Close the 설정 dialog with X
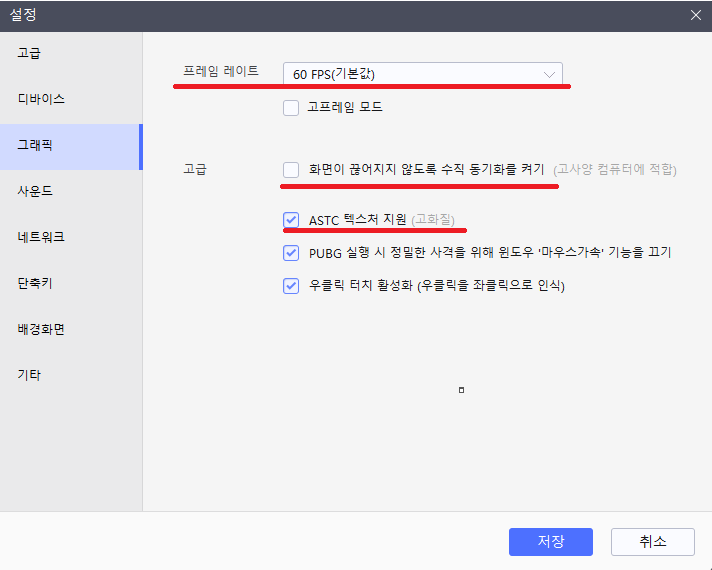The width and height of the screenshot is (712, 570). [696, 15]
